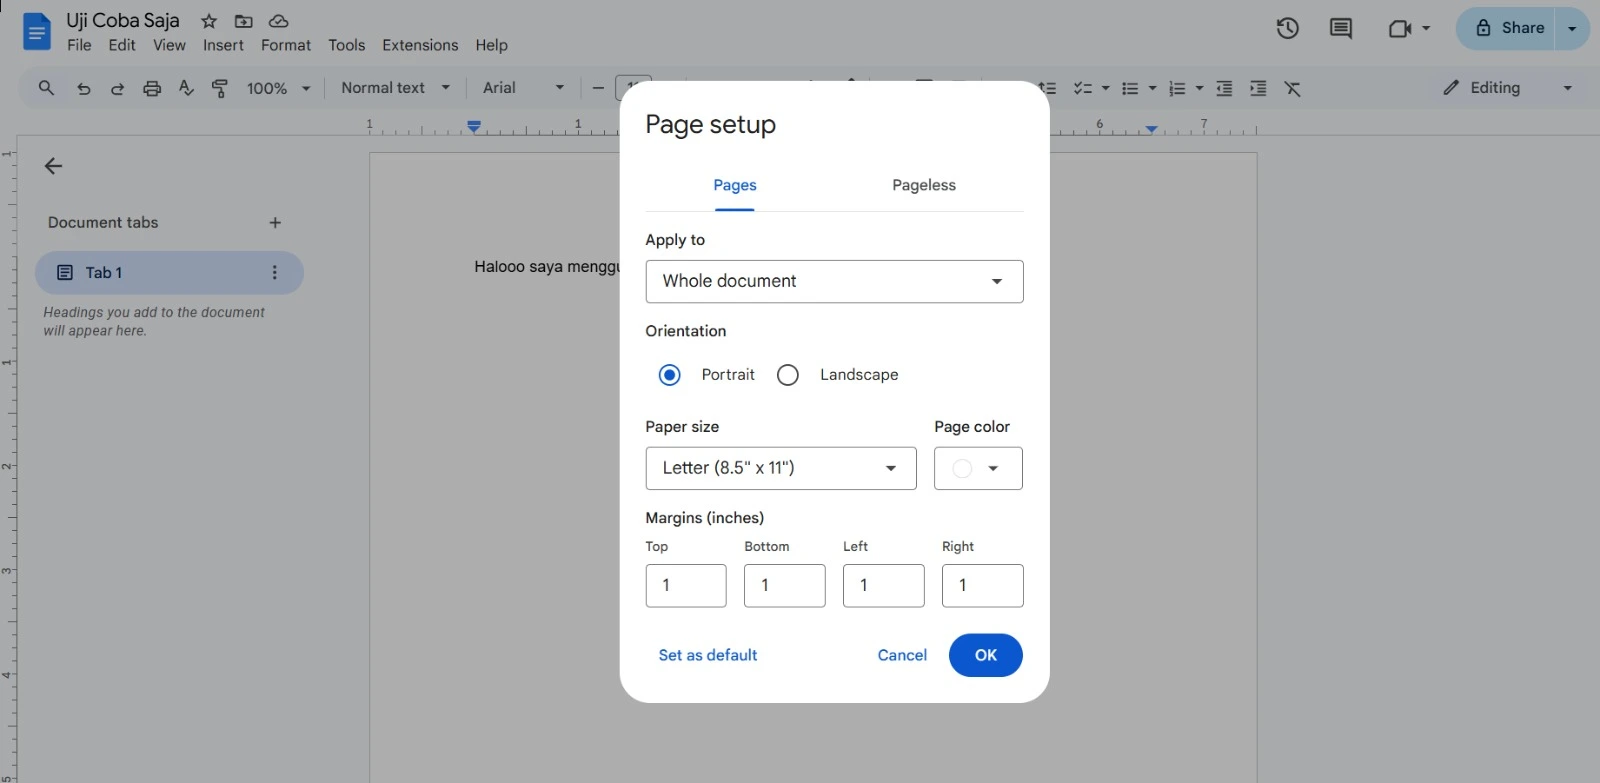The height and width of the screenshot is (783, 1600).
Task: Expand the Apply to dropdown
Action: 834,282
